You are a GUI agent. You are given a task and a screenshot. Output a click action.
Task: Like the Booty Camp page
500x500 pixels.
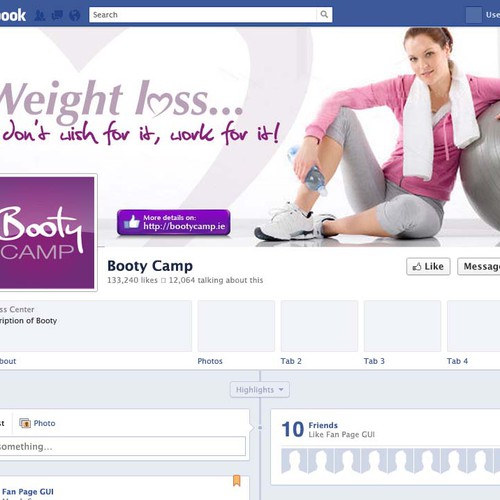pyautogui.click(x=428, y=266)
